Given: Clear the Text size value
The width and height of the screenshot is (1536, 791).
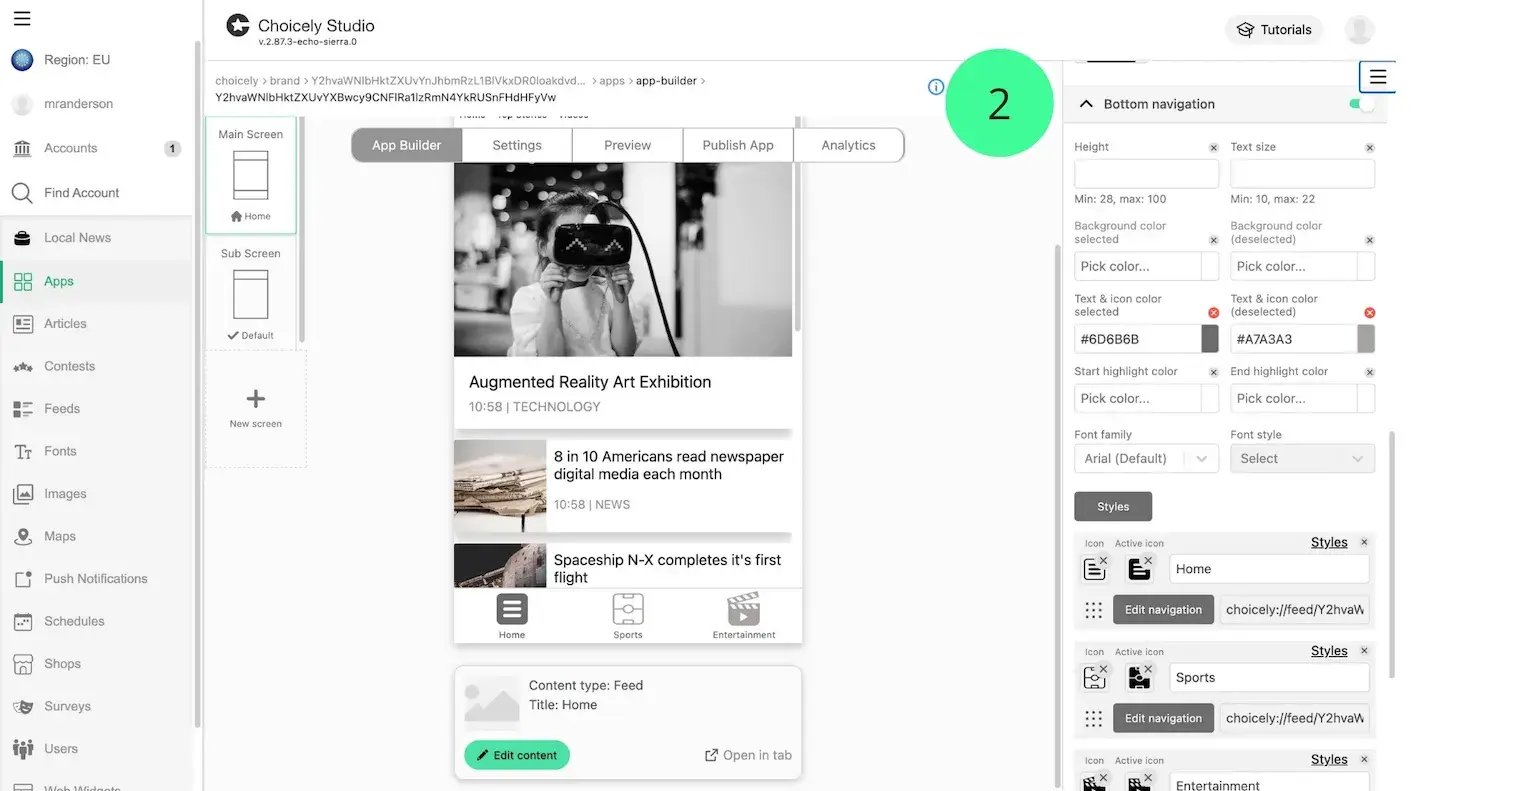Looking at the screenshot, I should (x=1370, y=148).
